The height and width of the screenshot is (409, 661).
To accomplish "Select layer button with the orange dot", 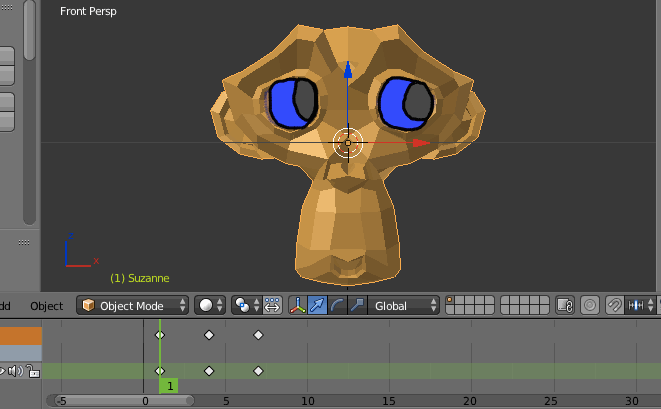I will coord(450,301).
